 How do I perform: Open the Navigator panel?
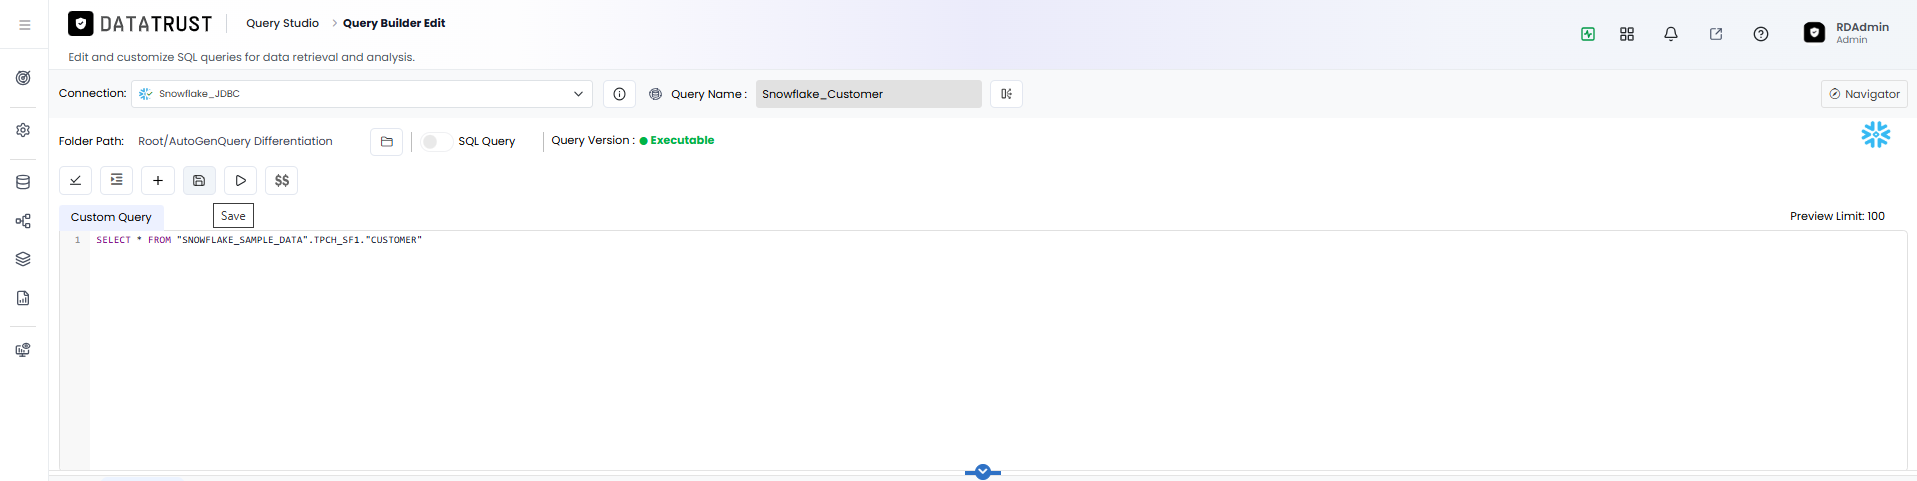pos(1865,94)
